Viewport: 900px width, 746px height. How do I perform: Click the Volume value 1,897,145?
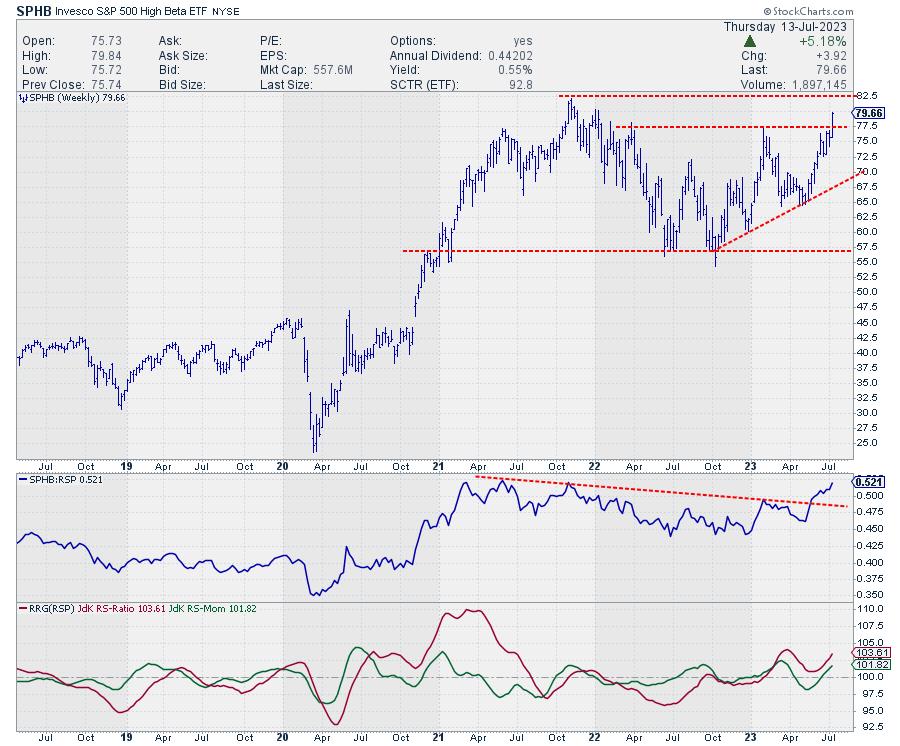pyautogui.click(x=819, y=85)
